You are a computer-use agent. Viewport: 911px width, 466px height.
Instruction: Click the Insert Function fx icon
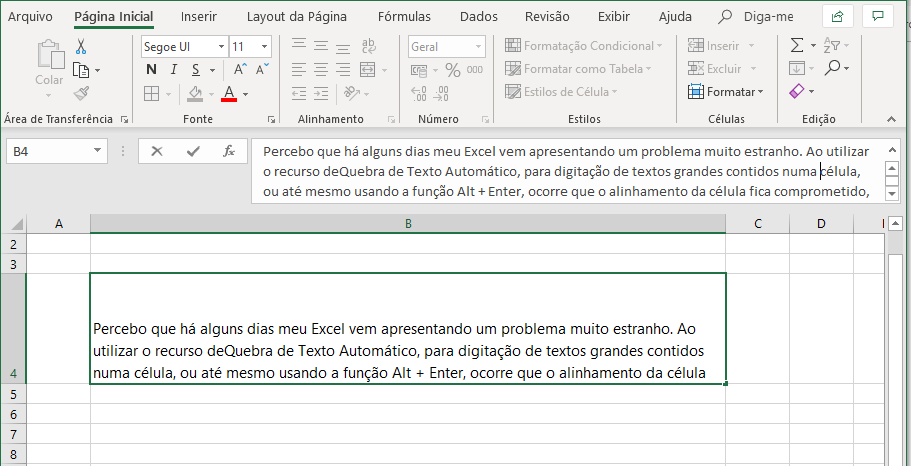click(x=229, y=151)
